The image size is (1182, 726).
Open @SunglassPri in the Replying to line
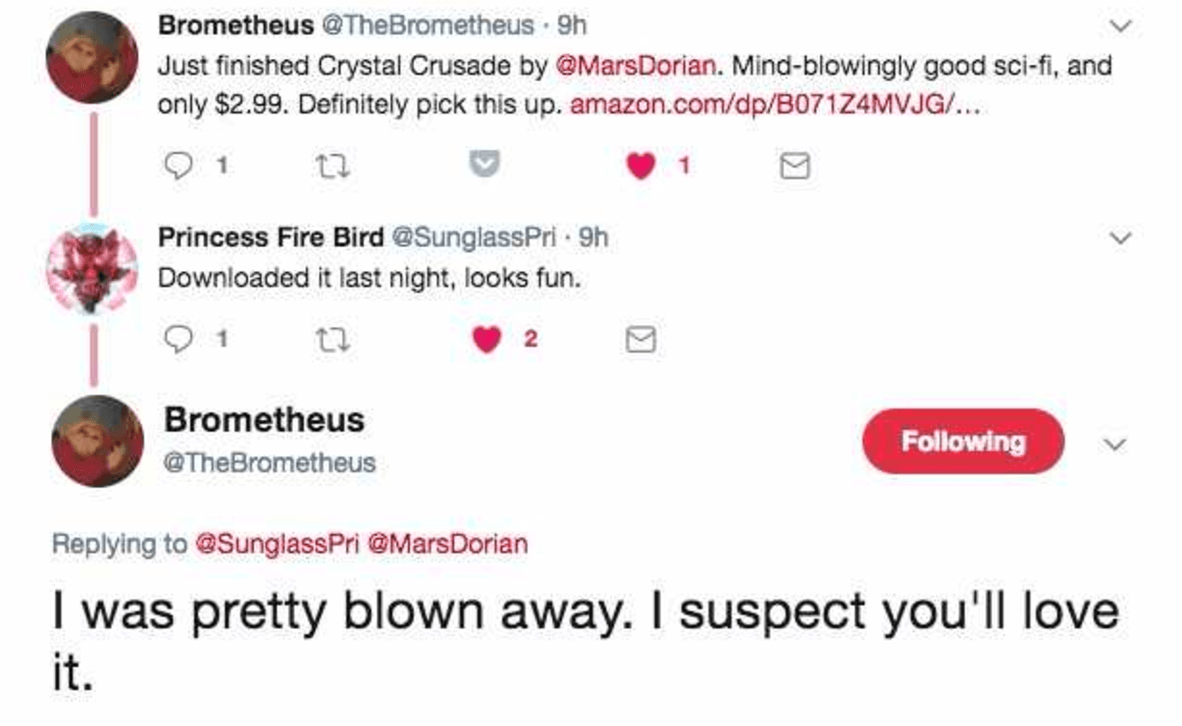point(275,543)
